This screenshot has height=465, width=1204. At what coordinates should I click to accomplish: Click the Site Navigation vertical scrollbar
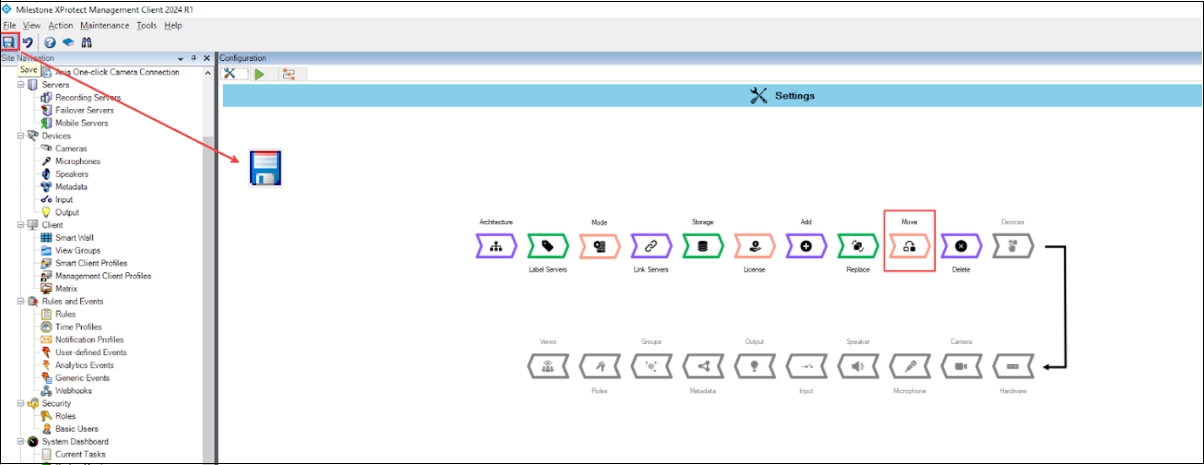[208, 250]
